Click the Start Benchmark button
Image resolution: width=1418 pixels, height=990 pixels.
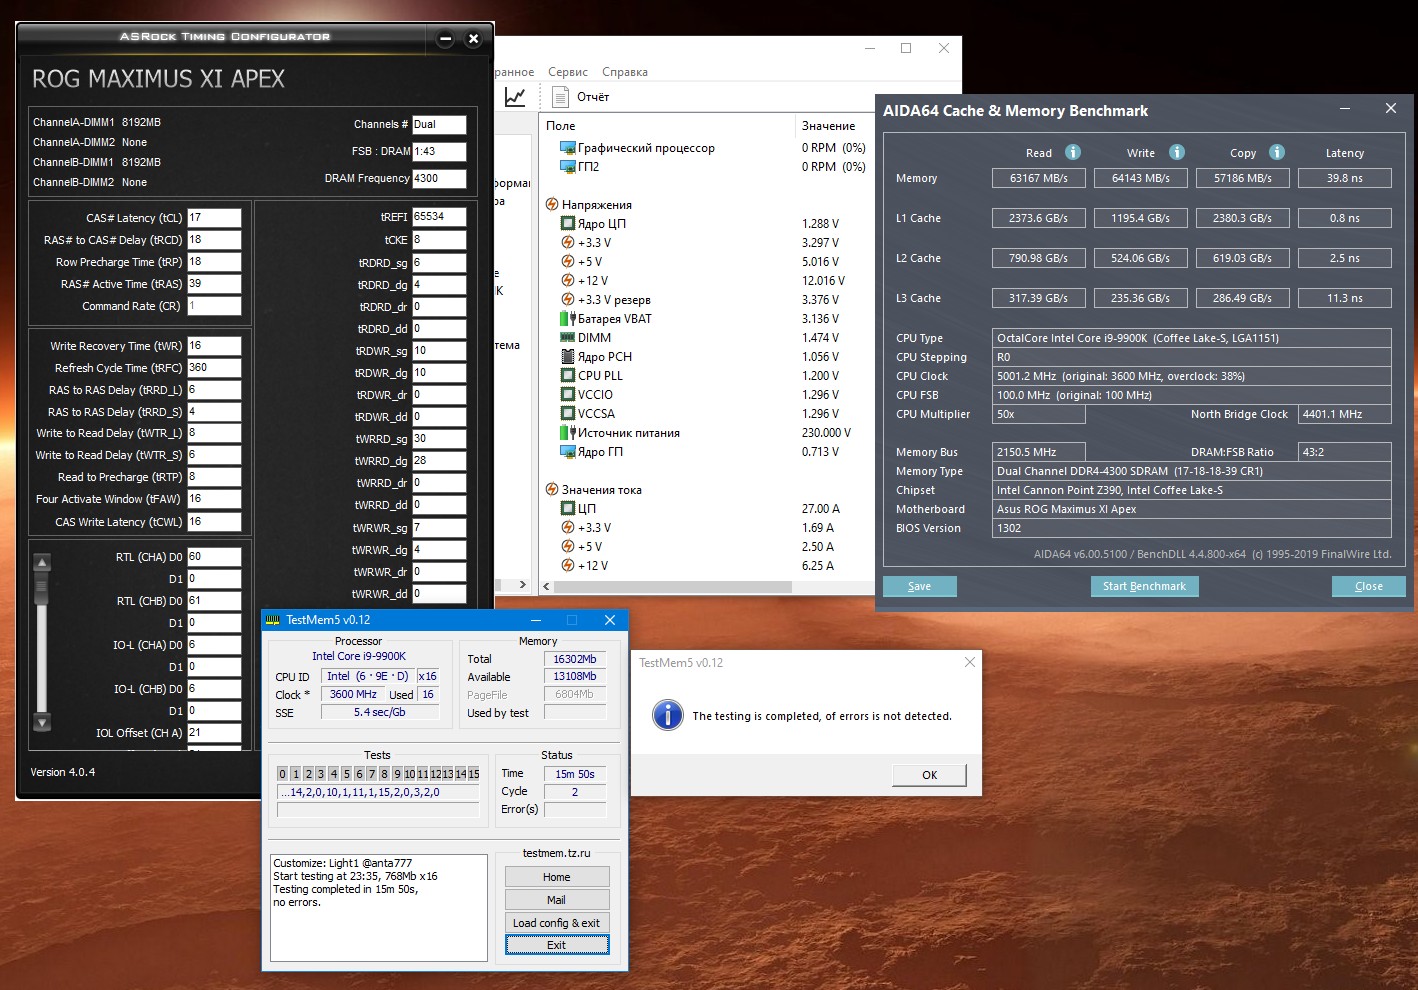coord(1144,587)
